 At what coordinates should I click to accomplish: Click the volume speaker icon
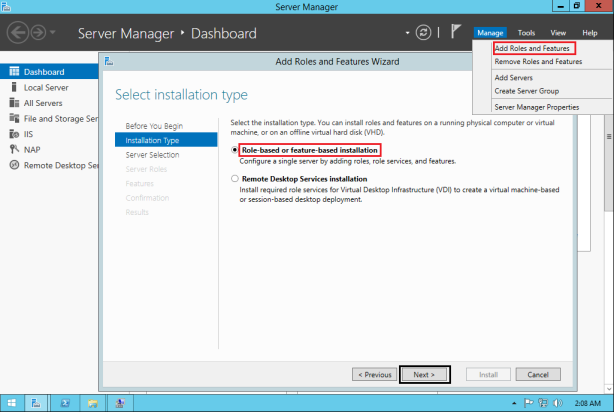point(557,403)
